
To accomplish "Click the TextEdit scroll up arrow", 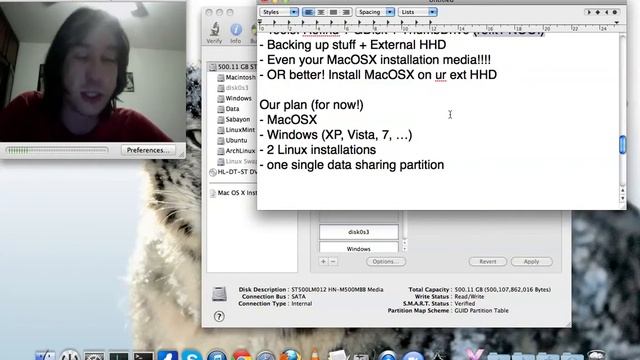I will (x=622, y=191).
